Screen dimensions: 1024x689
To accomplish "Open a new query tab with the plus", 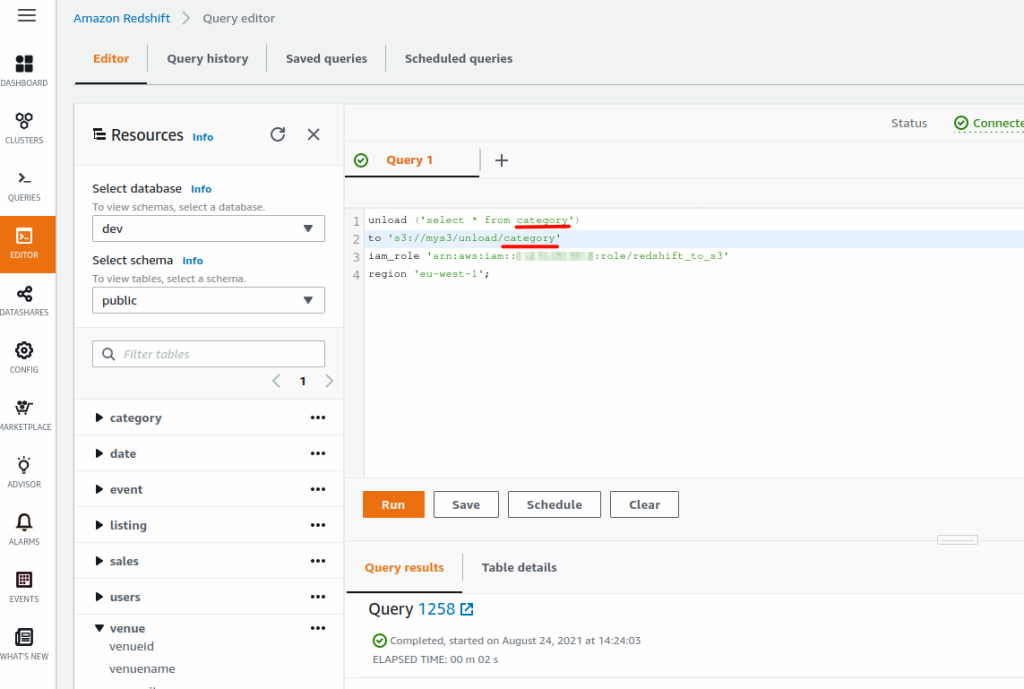I will click(x=501, y=160).
